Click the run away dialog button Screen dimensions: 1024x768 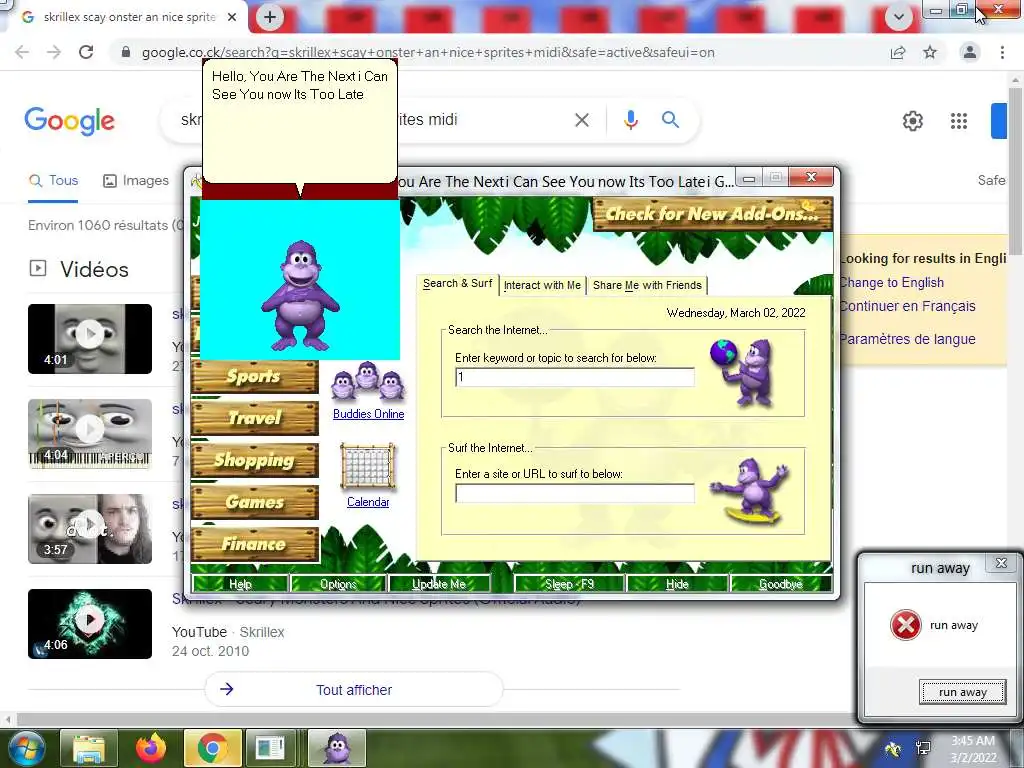963,692
